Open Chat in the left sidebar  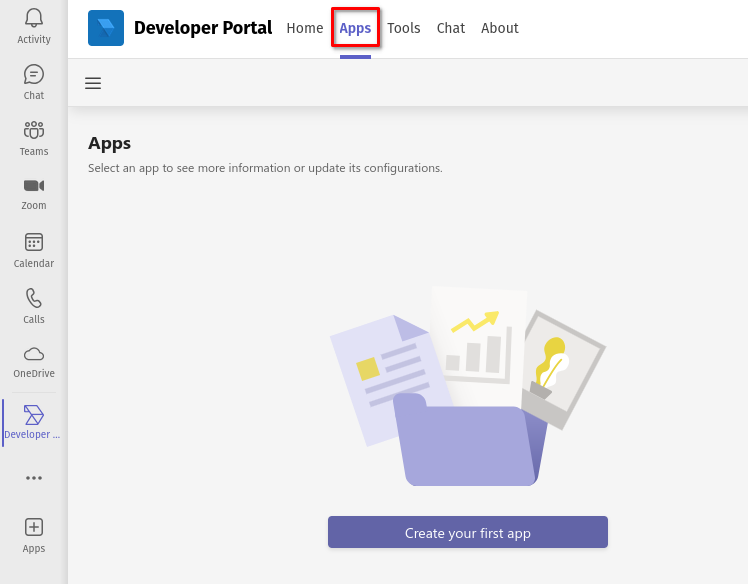(34, 75)
